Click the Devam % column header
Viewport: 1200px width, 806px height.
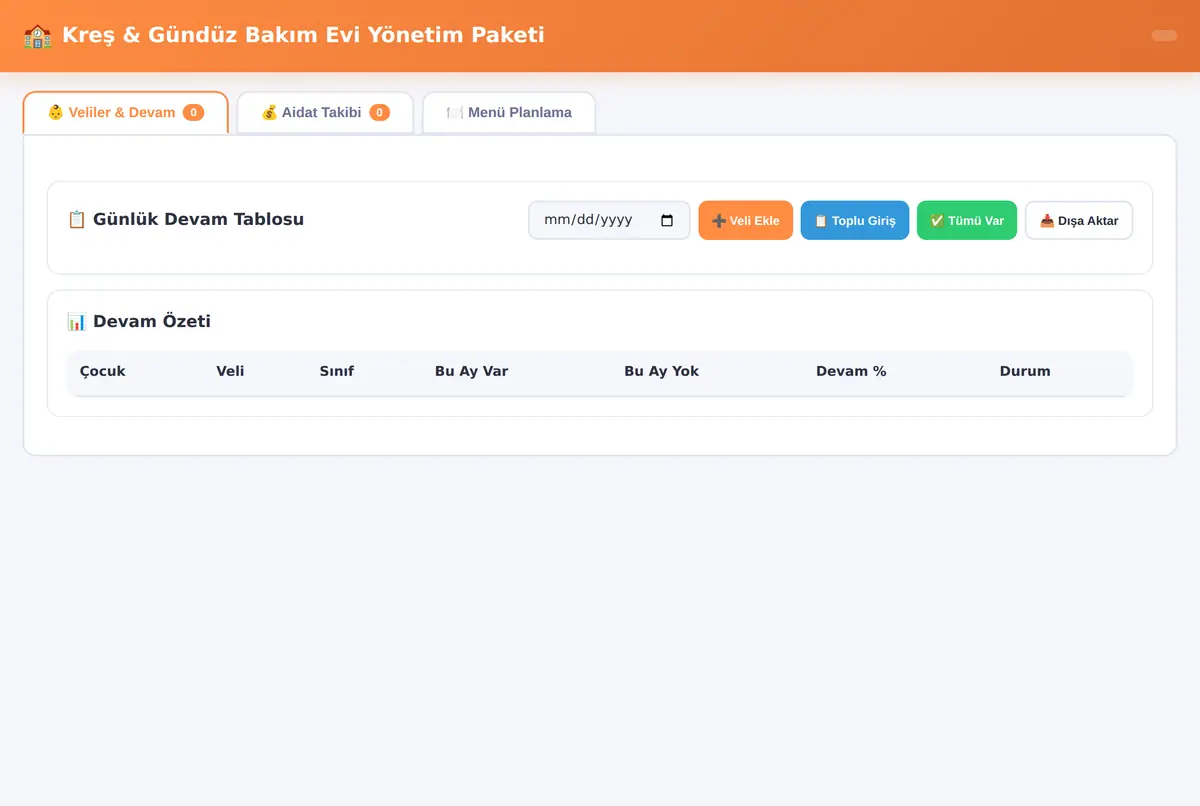[851, 371]
